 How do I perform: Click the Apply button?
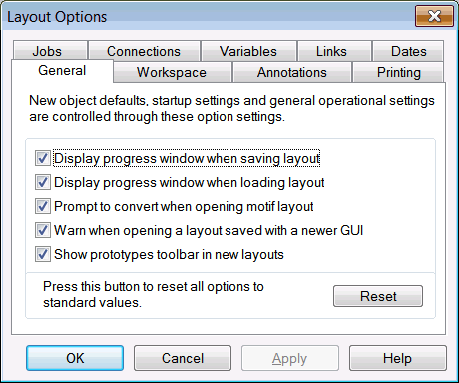pos(290,358)
